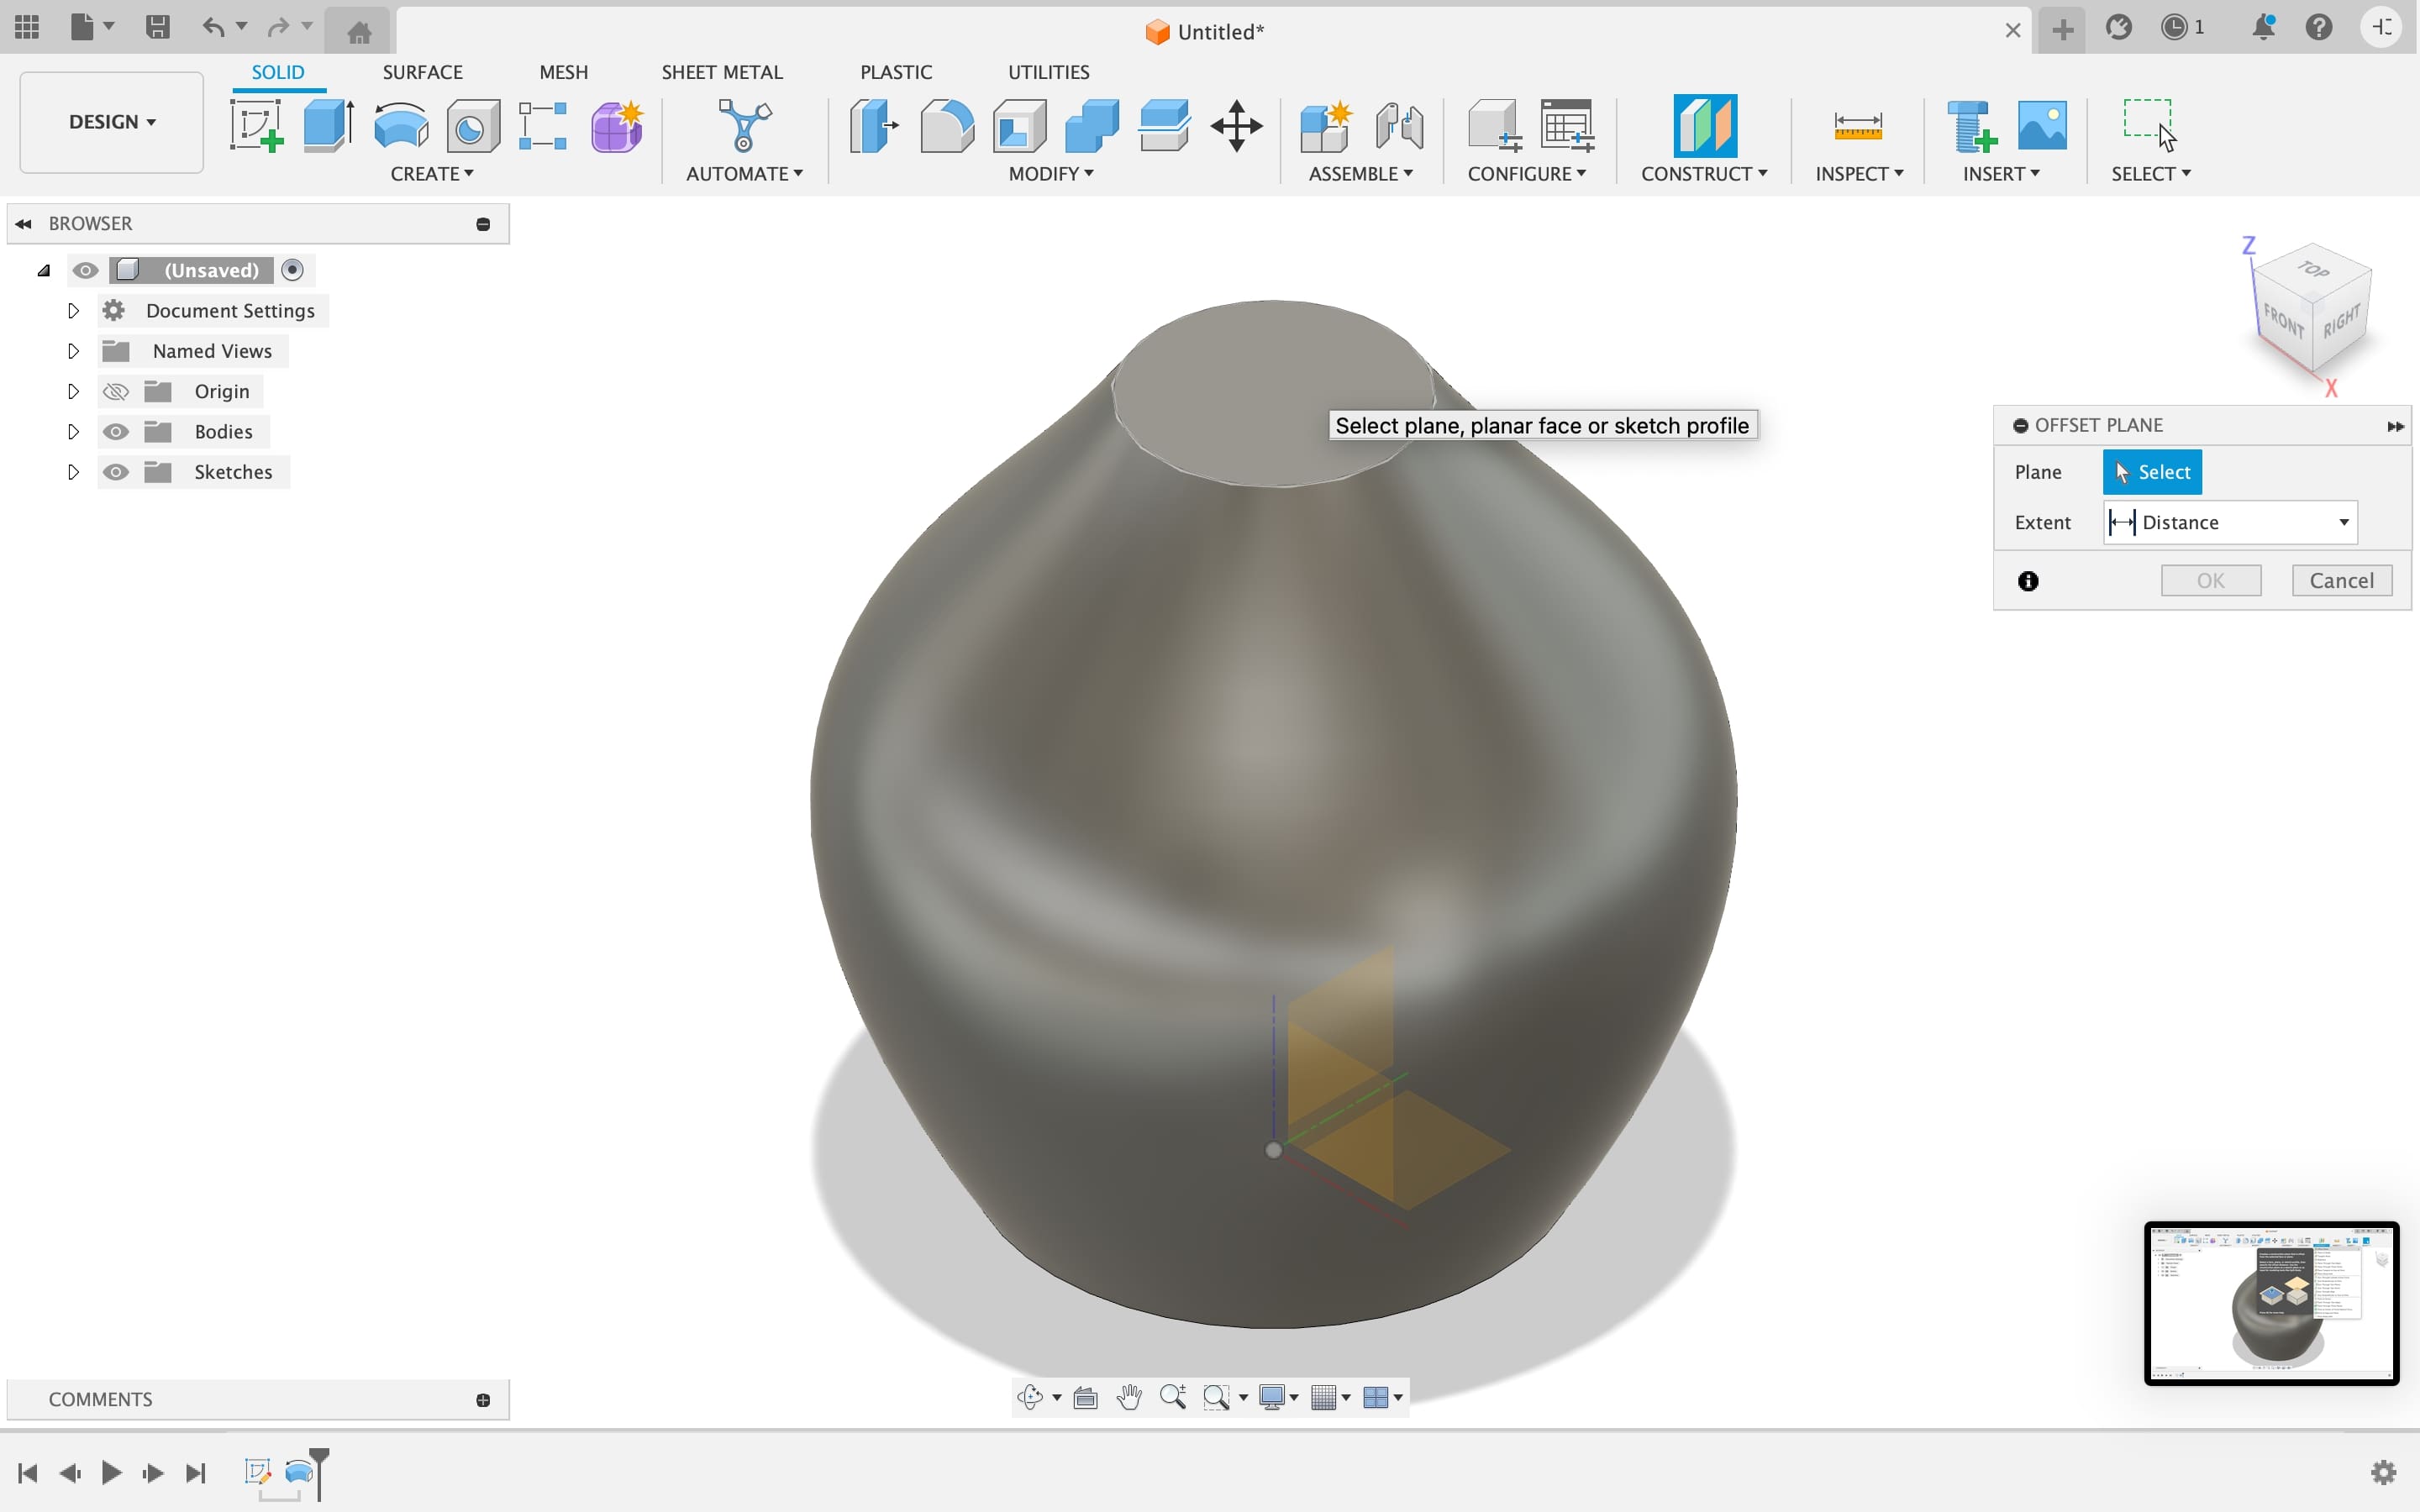Open the data panel grid icon
The height and width of the screenshot is (1512, 2420).
click(27, 27)
